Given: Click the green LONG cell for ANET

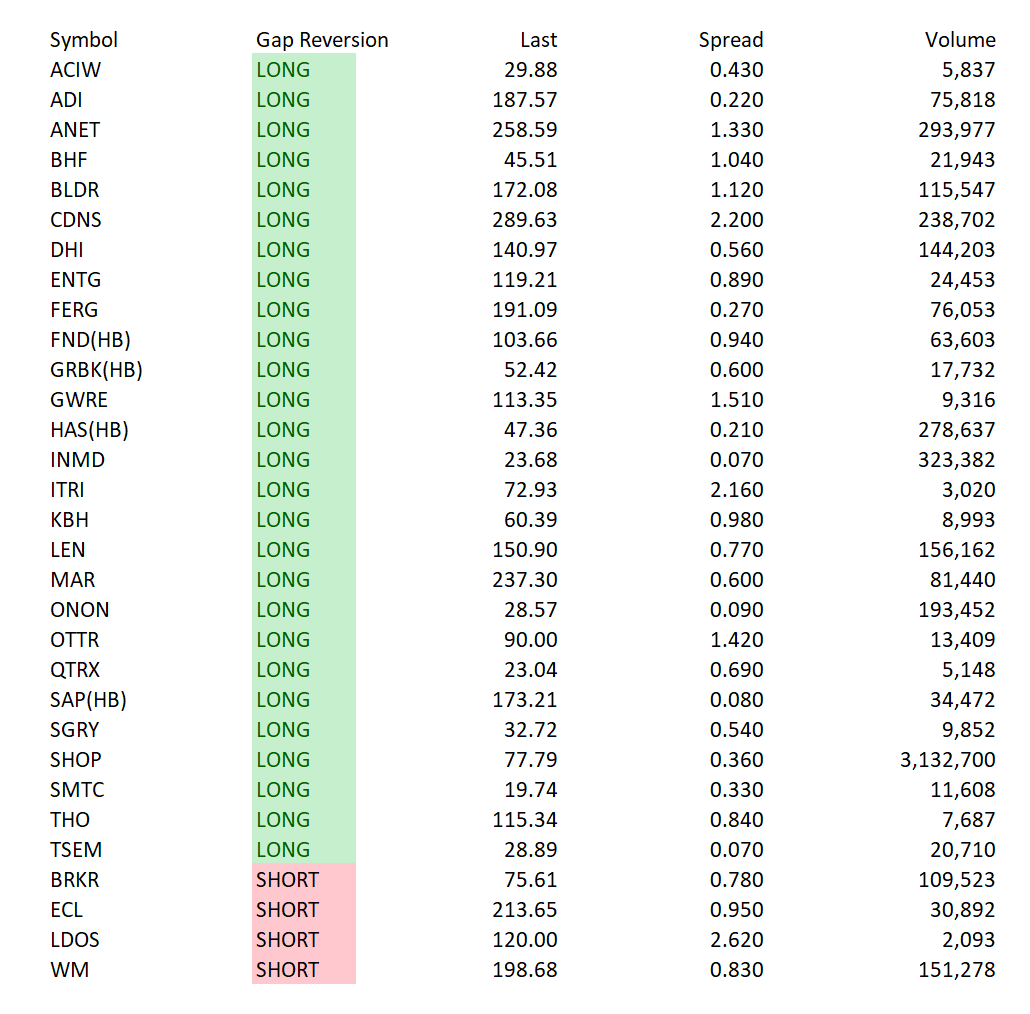Looking at the screenshot, I should (x=303, y=129).
